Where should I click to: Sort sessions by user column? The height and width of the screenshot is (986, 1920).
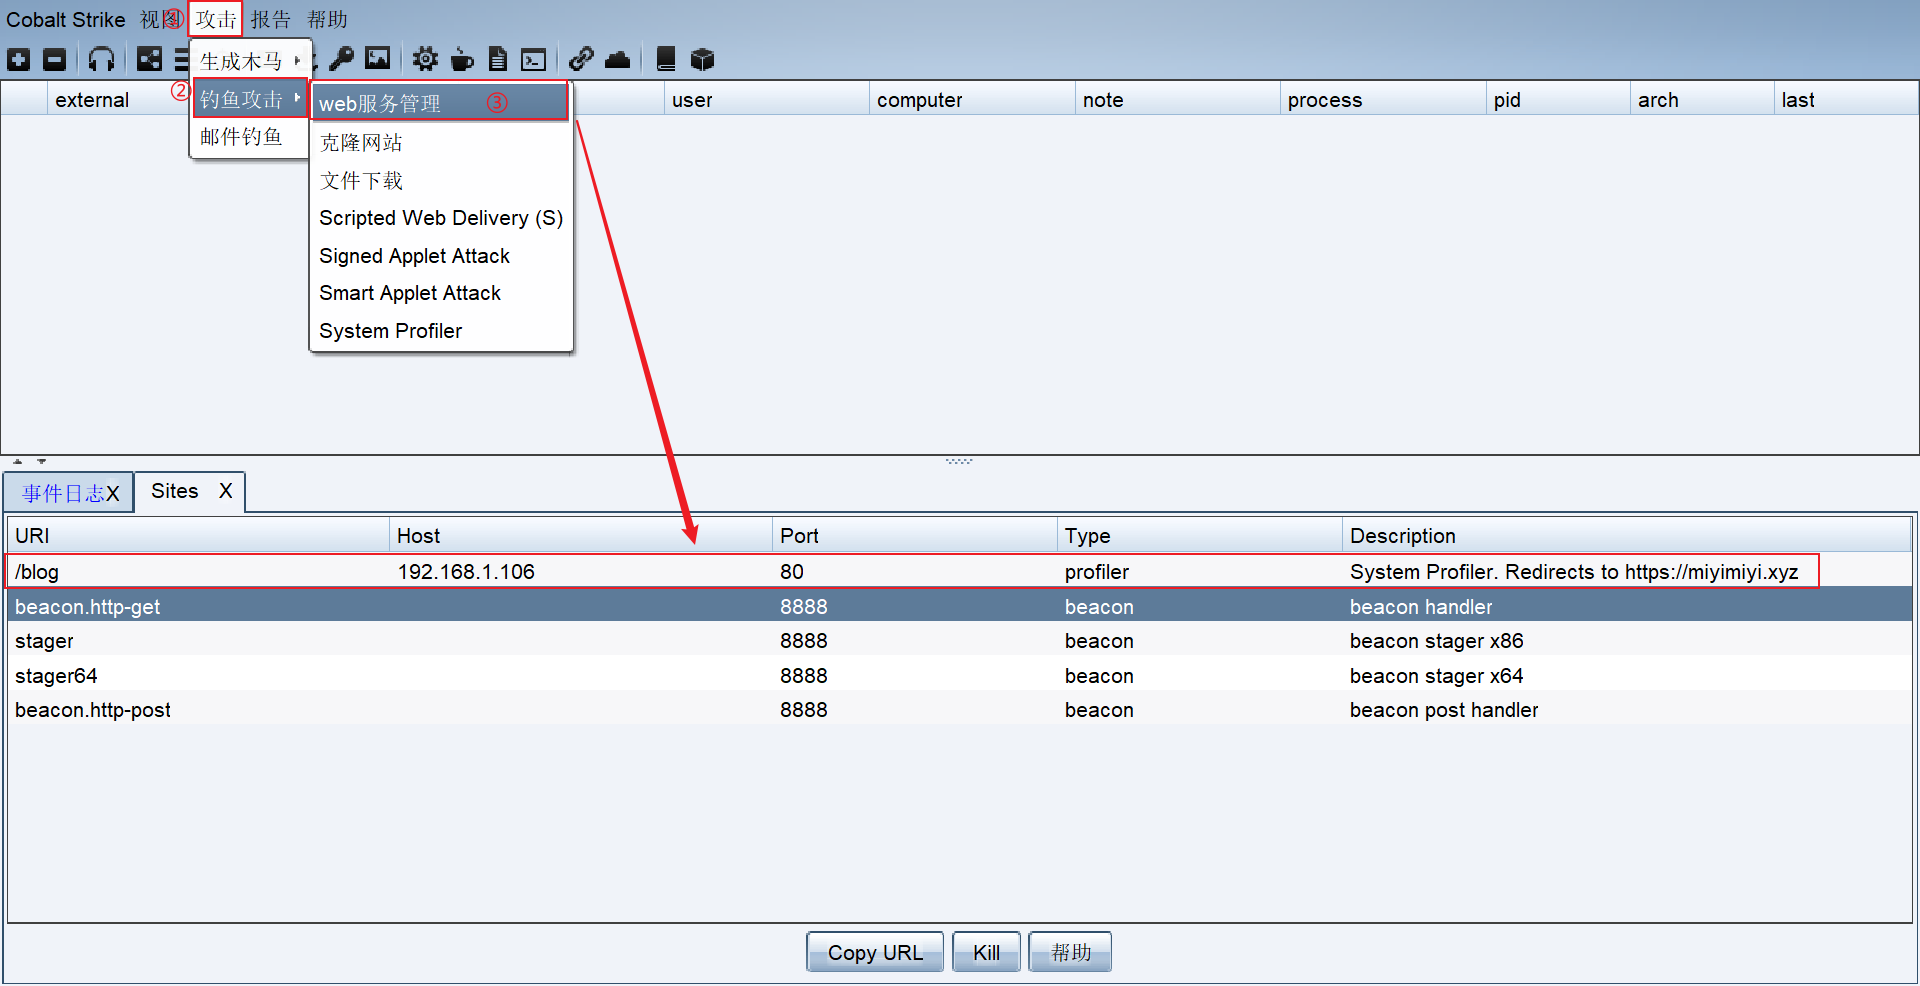click(766, 100)
